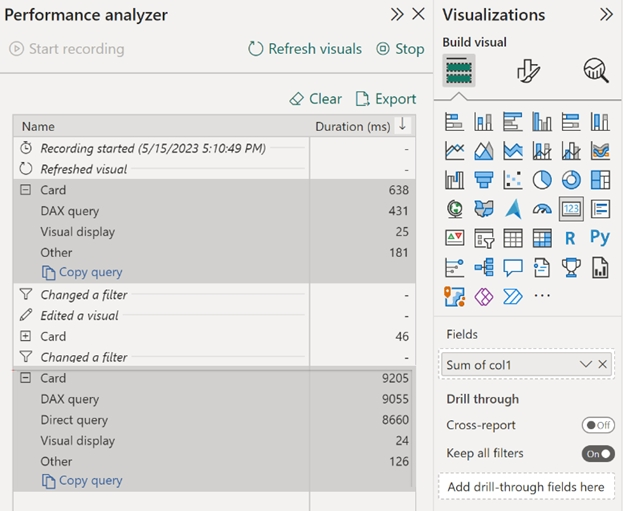This screenshot has height=511, width=623.
Task: Open Sum of col1 field dropdown
Action: point(585,364)
